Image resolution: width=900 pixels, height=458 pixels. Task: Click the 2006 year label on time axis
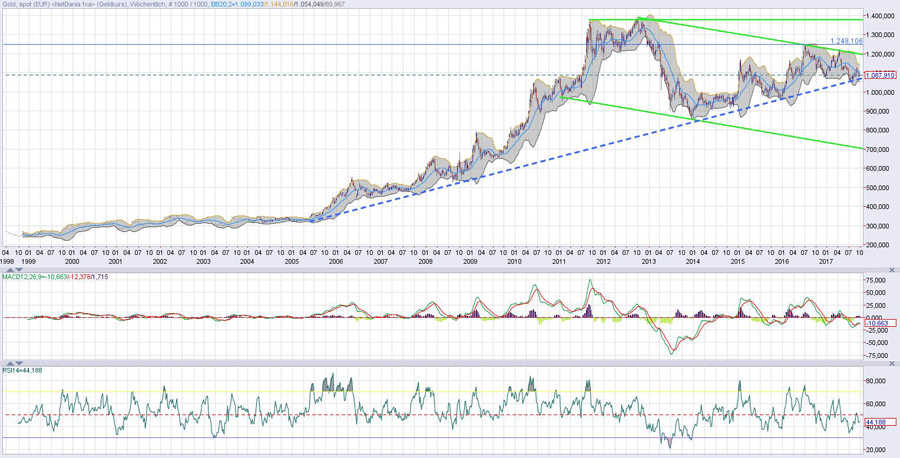point(336,261)
